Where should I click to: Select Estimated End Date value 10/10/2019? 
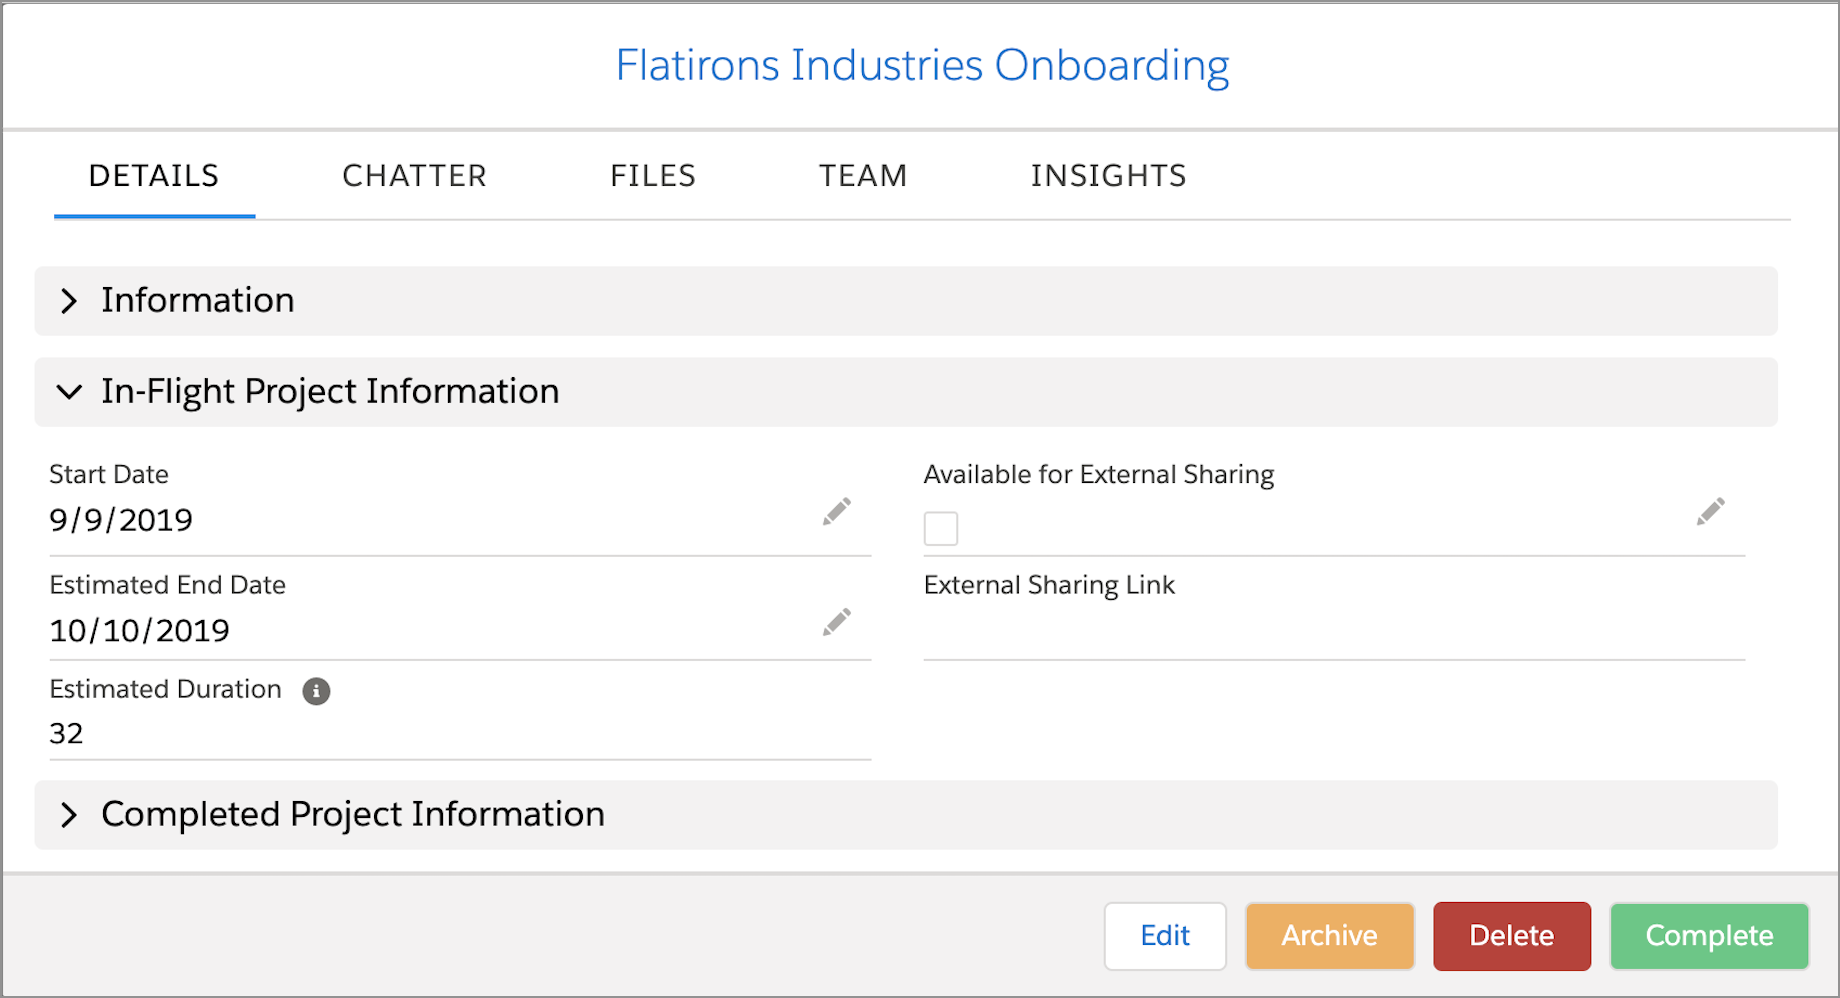click(x=140, y=631)
